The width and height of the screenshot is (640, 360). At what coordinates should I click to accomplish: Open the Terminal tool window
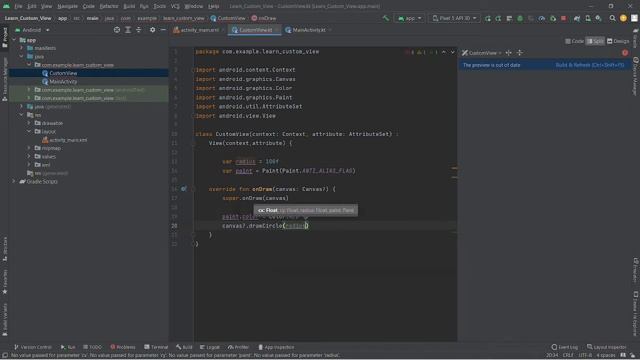(x=156, y=347)
